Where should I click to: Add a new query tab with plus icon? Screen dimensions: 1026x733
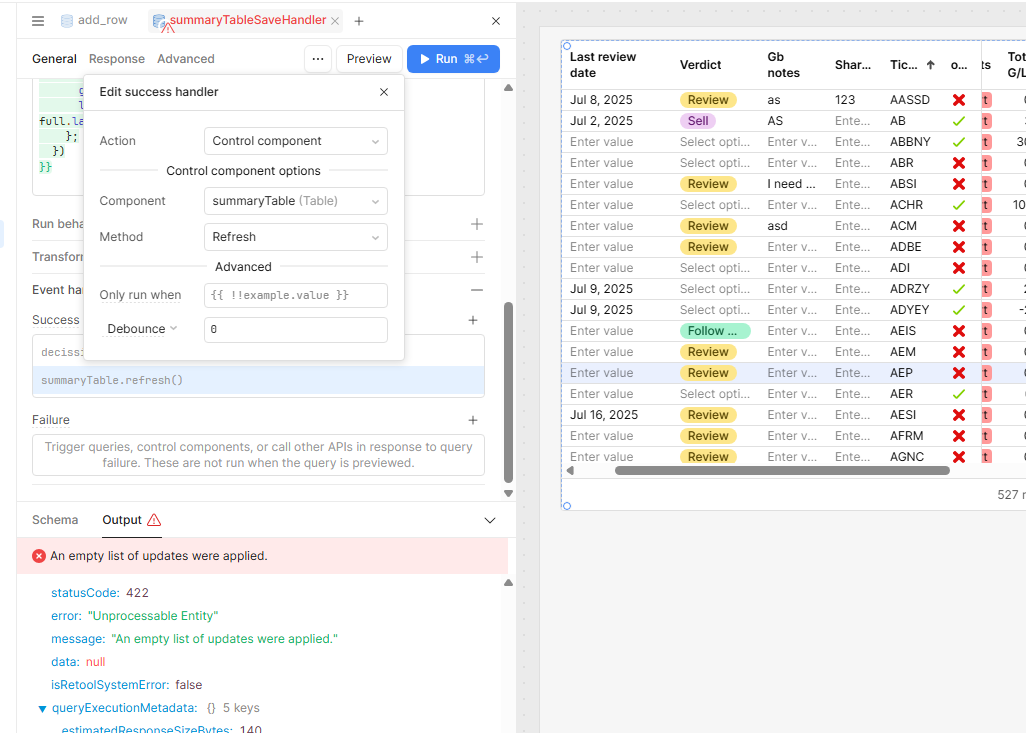point(359,21)
